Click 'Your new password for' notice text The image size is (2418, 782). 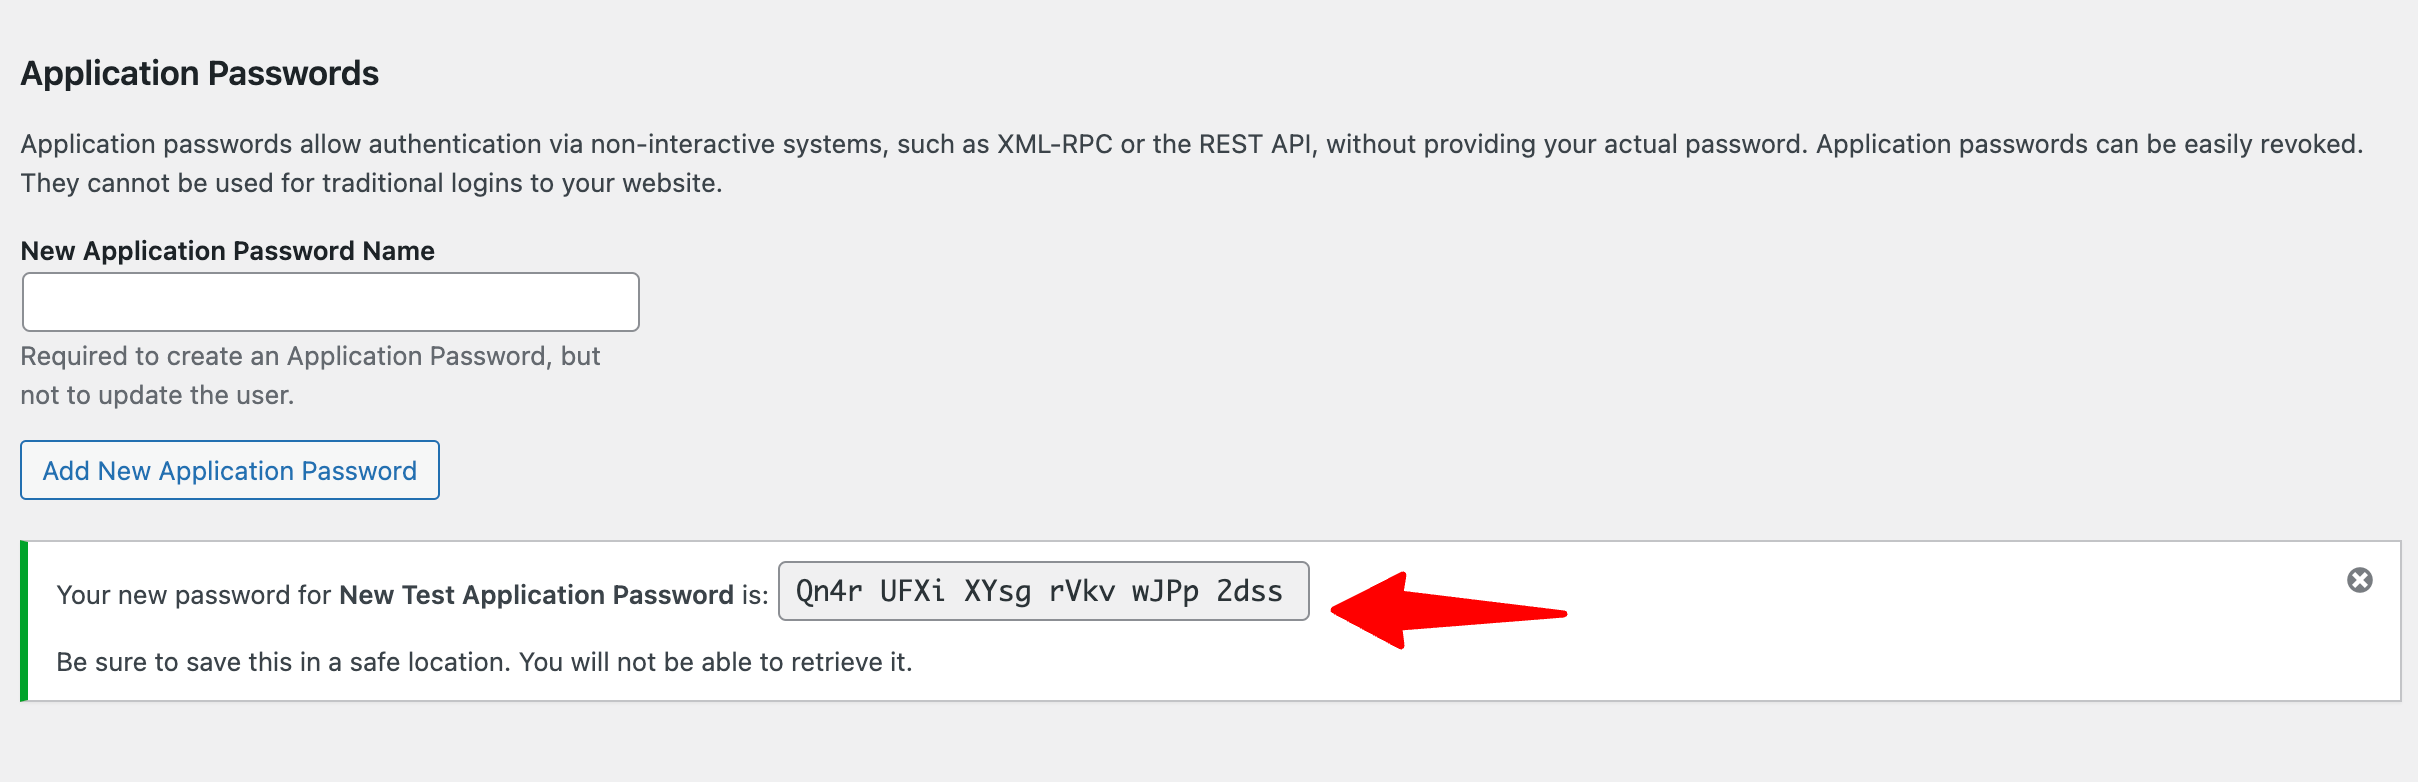click(193, 595)
